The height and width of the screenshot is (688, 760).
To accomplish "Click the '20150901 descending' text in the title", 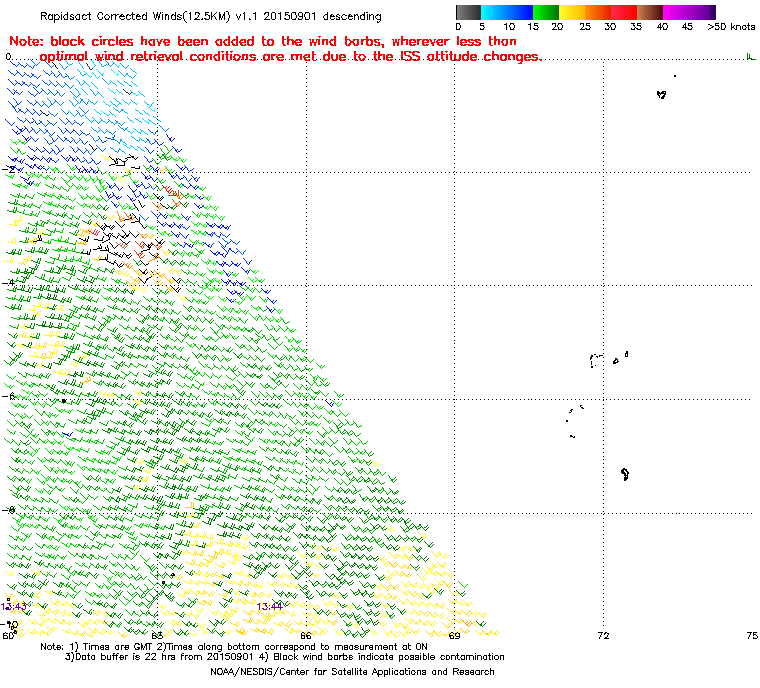I will tap(322, 16).
